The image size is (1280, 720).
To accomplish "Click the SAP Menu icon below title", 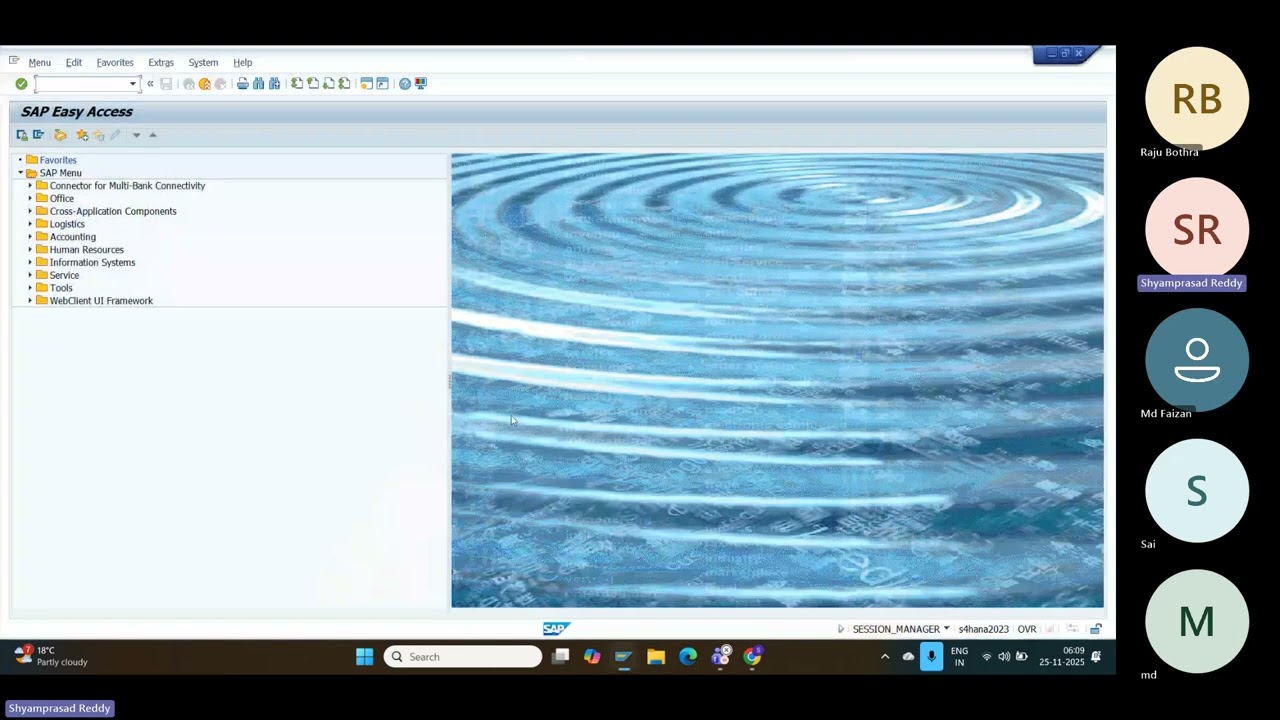I will click(38, 135).
